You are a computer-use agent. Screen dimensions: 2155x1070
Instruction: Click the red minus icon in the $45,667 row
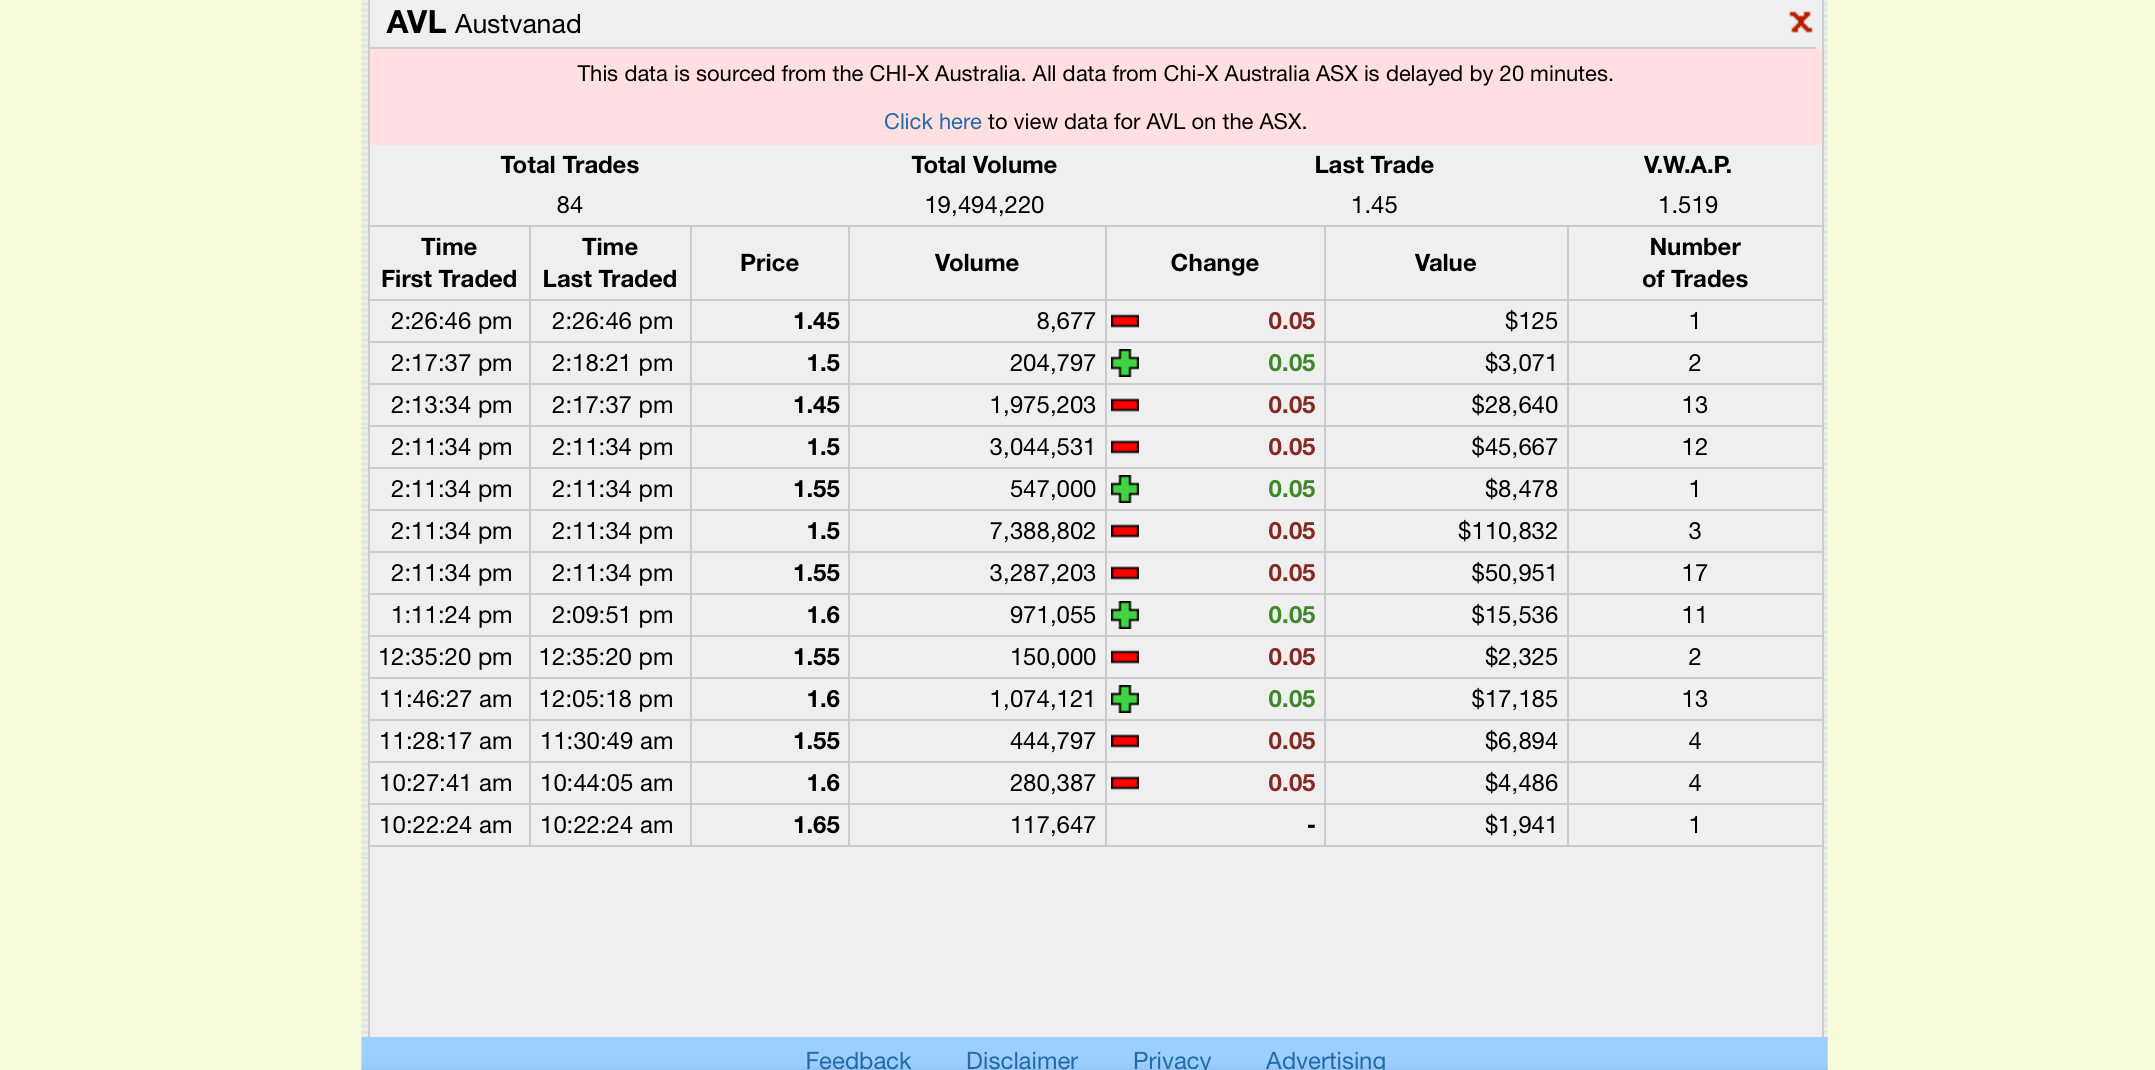pos(1125,447)
